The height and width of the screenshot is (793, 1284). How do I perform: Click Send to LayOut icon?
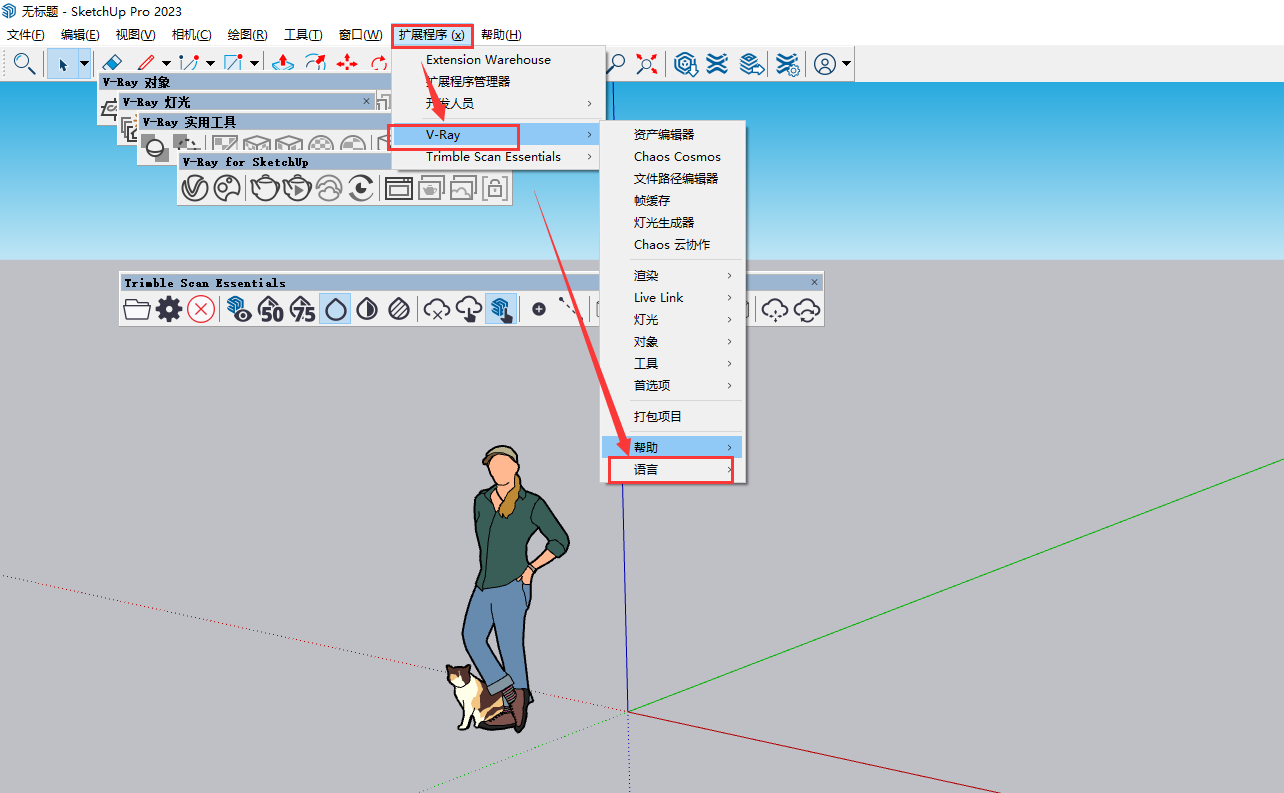[x=752, y=64]
